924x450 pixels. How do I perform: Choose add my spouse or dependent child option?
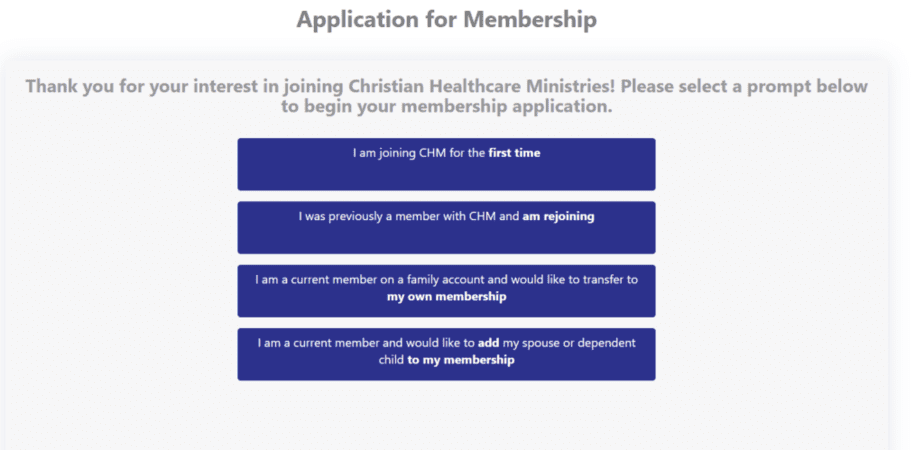446,354
